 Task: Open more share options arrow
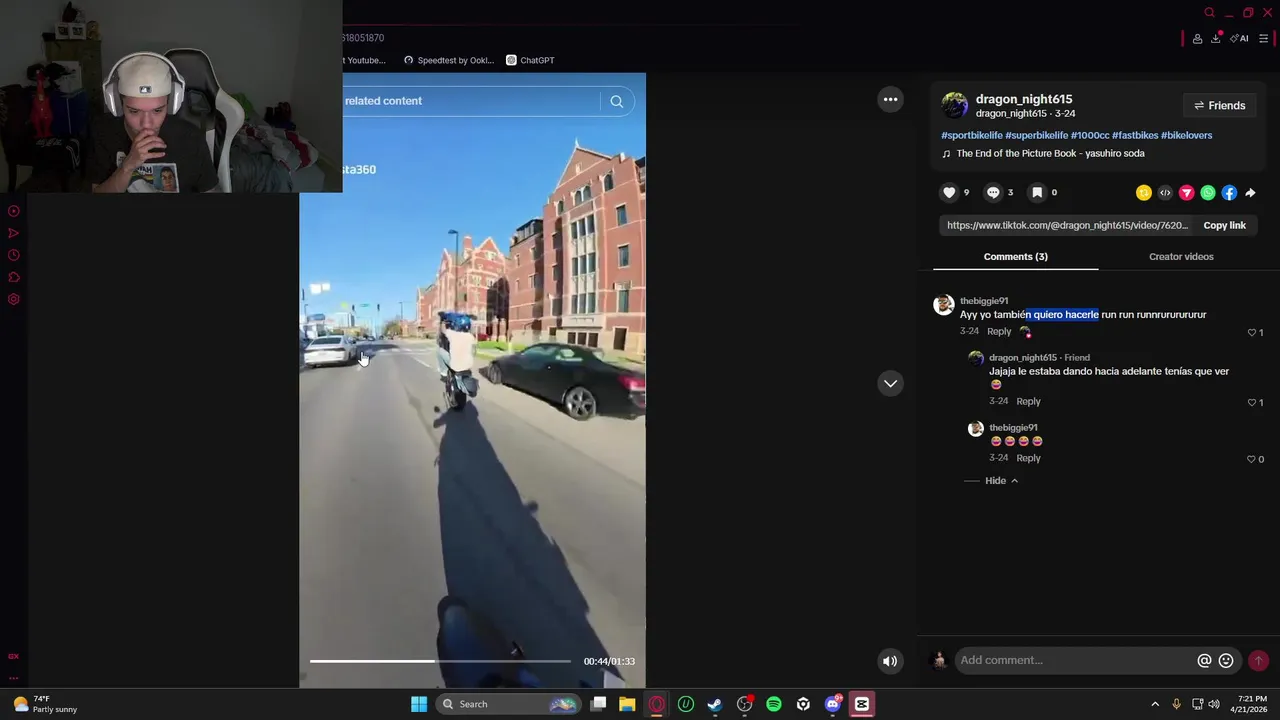[1250, 193]
